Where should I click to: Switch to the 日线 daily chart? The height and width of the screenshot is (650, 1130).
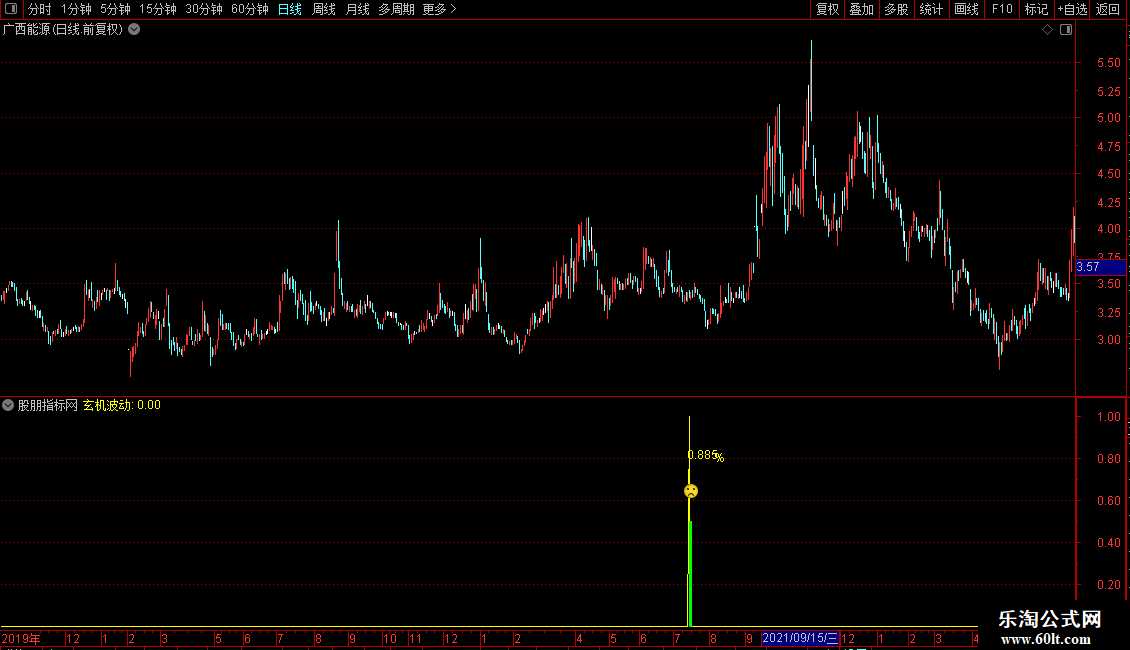click(290, 9)
